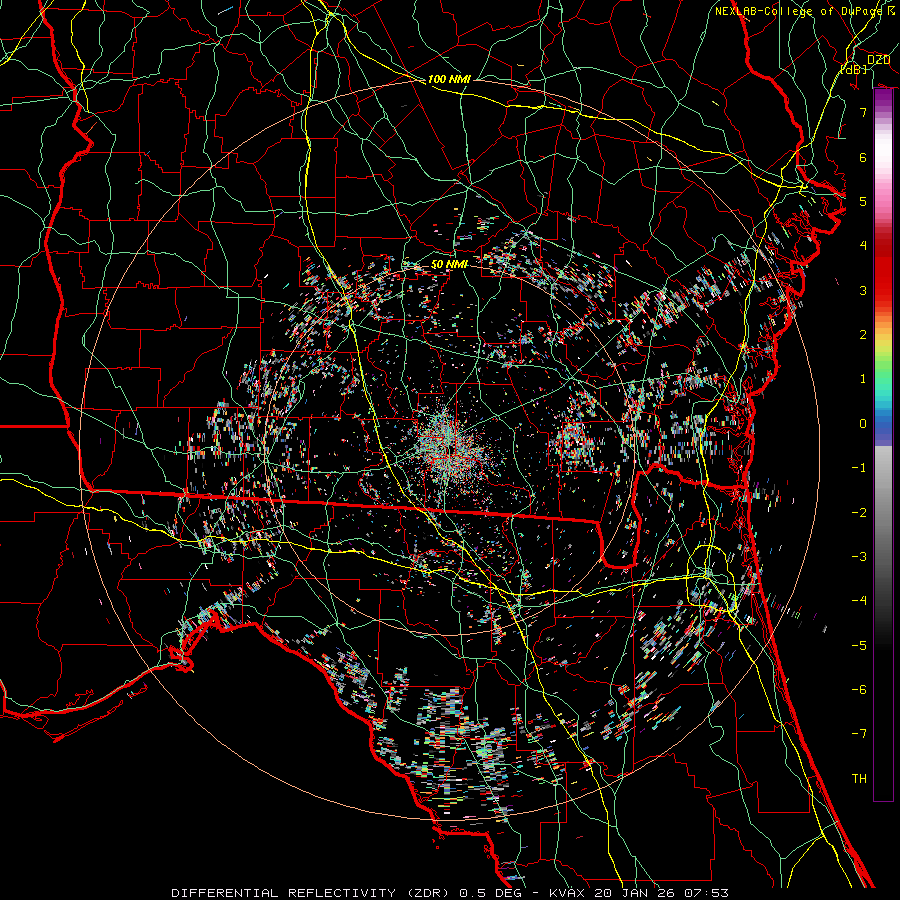Click the -5 value on color scale
Viewport: 900px width, 900px height.
859,646
